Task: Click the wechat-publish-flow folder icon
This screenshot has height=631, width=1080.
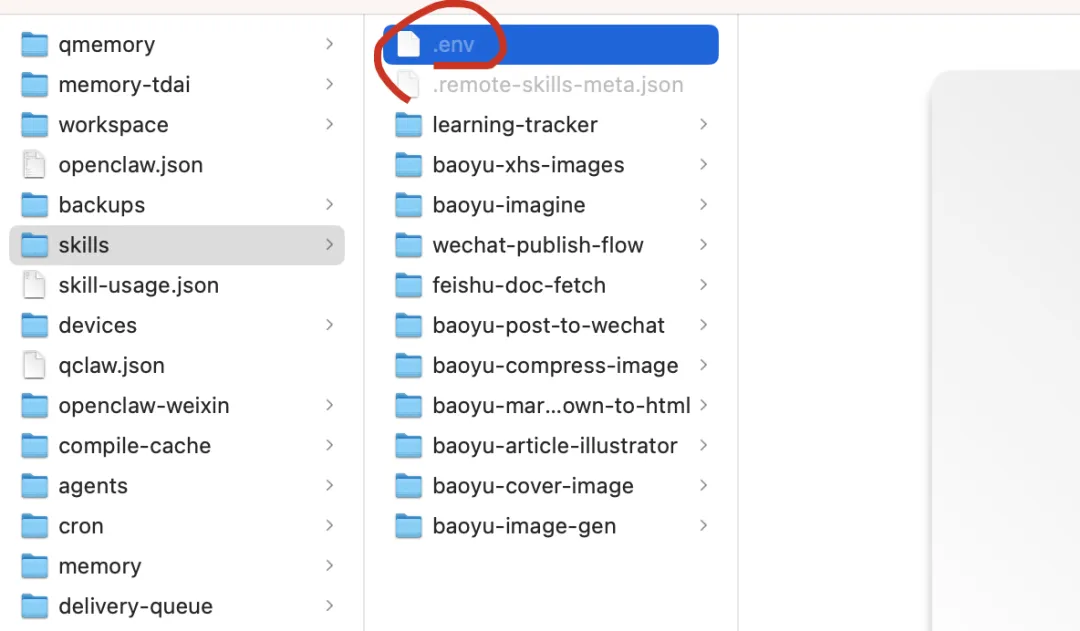Action: (408, 245)
